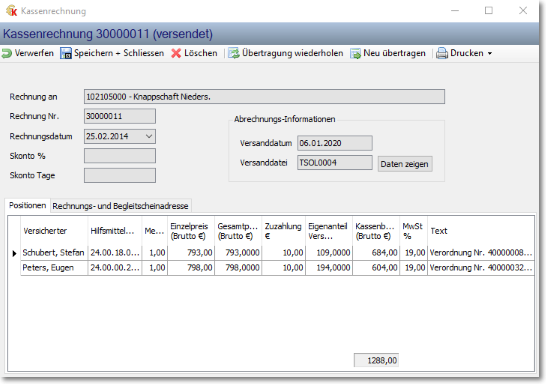Select row indicator arrow for Schubert row
The height and width of the screenshot is (384, 546).
click(14, 253)
